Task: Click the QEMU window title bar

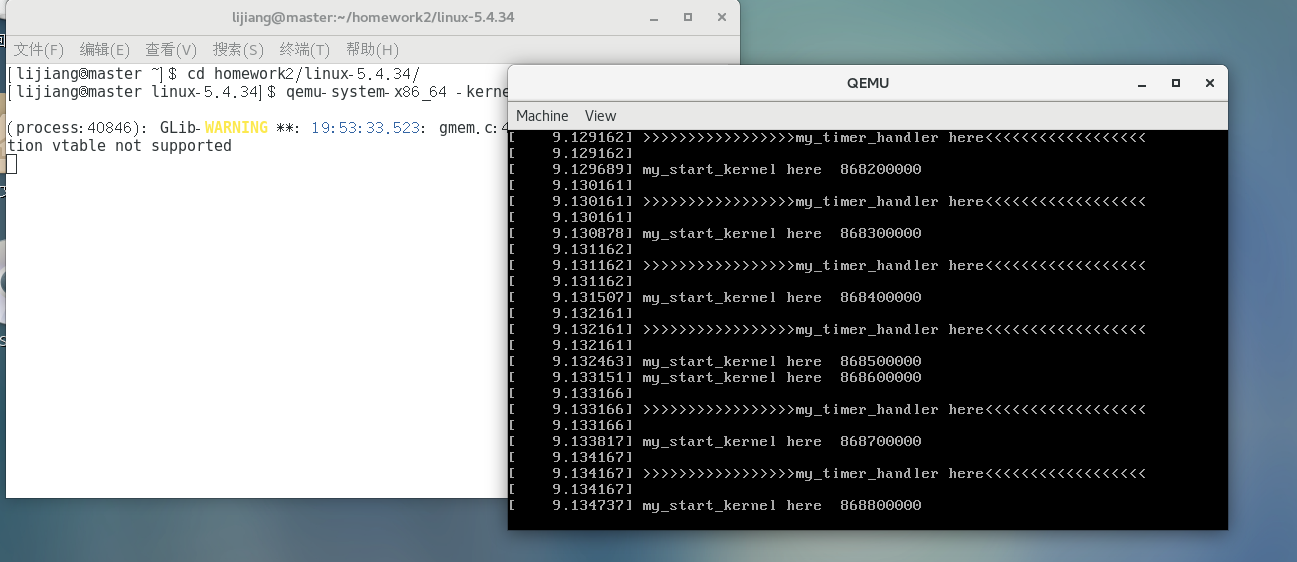Action: click(867, 84)
